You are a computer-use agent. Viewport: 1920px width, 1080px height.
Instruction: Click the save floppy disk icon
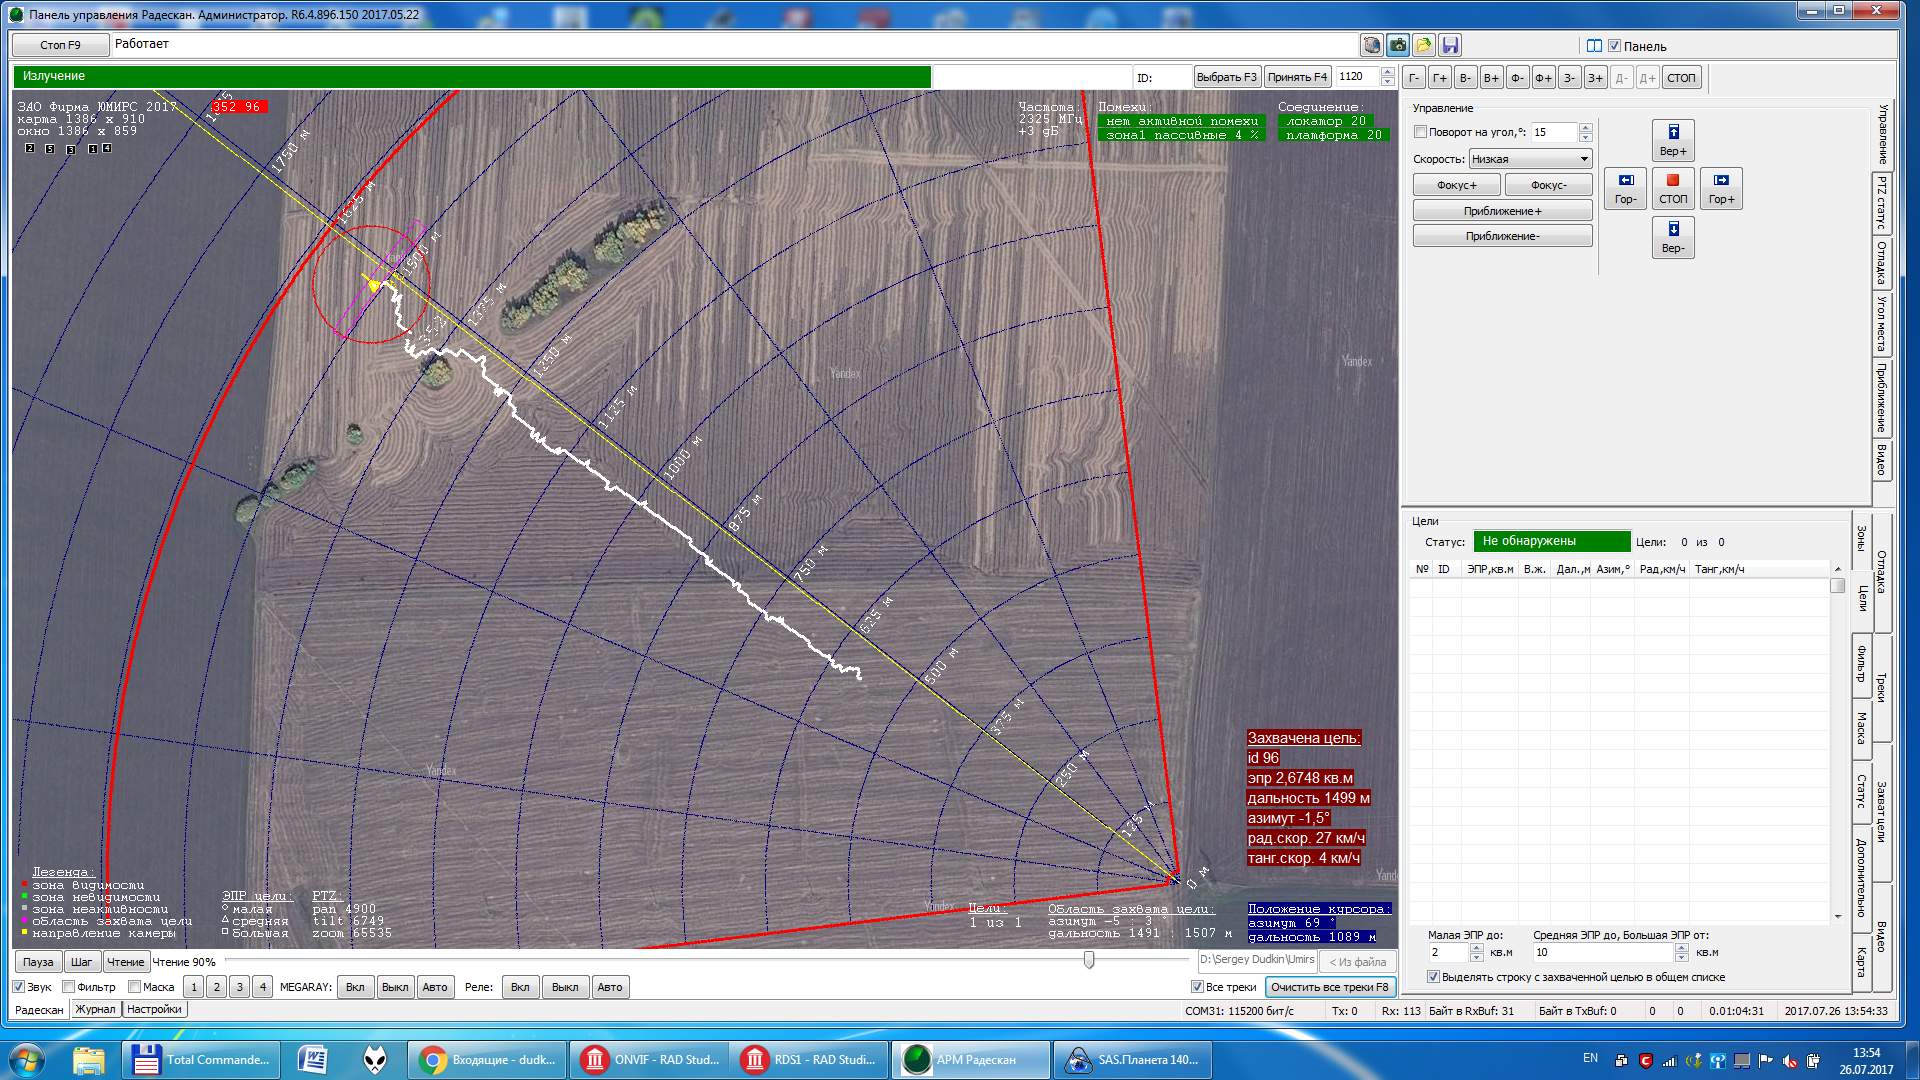[x=1451, y=45]
